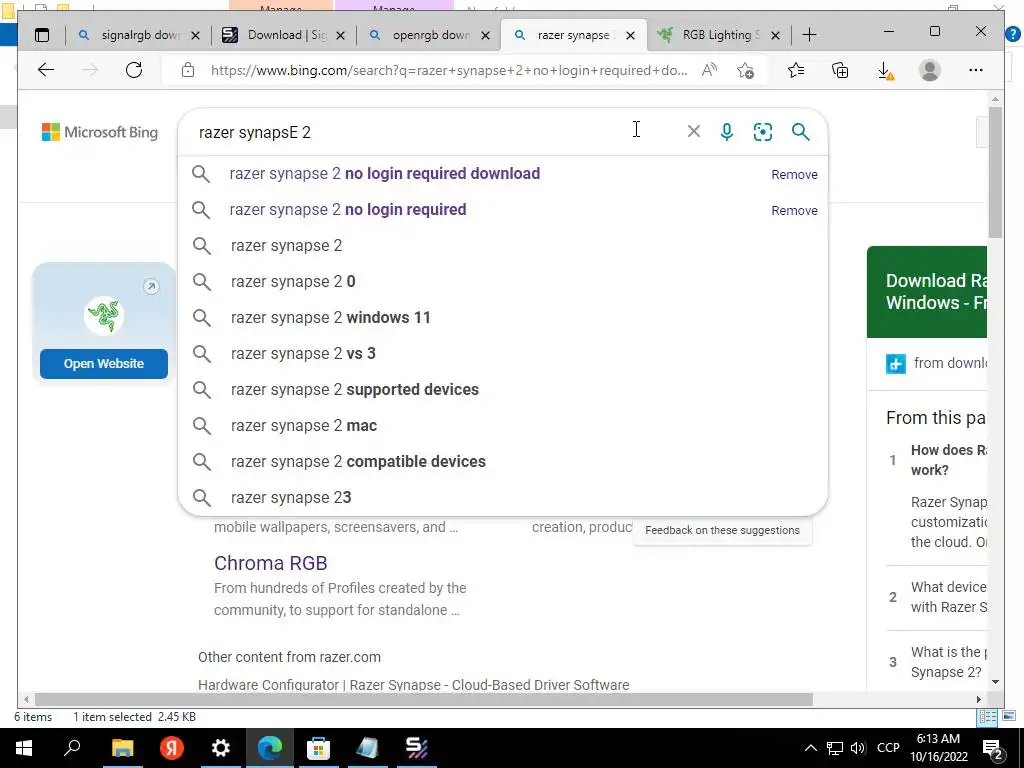
Task: Click Feedback on these suggestions
Action: 722,530
